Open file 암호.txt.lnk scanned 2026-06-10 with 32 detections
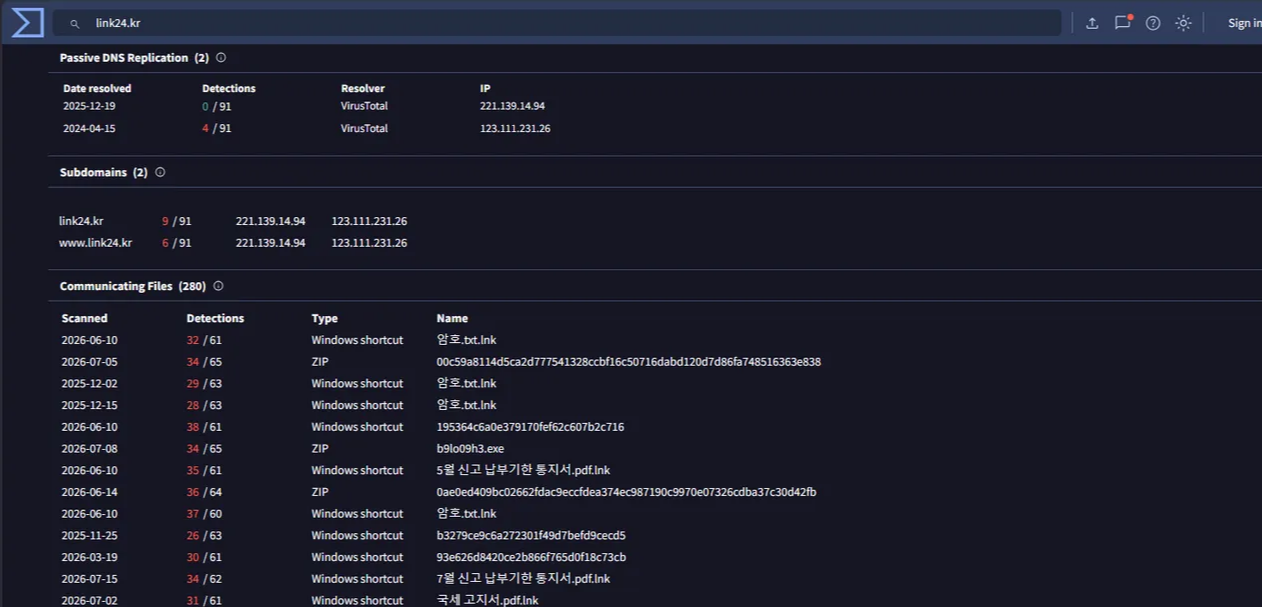 coord(466,340)
